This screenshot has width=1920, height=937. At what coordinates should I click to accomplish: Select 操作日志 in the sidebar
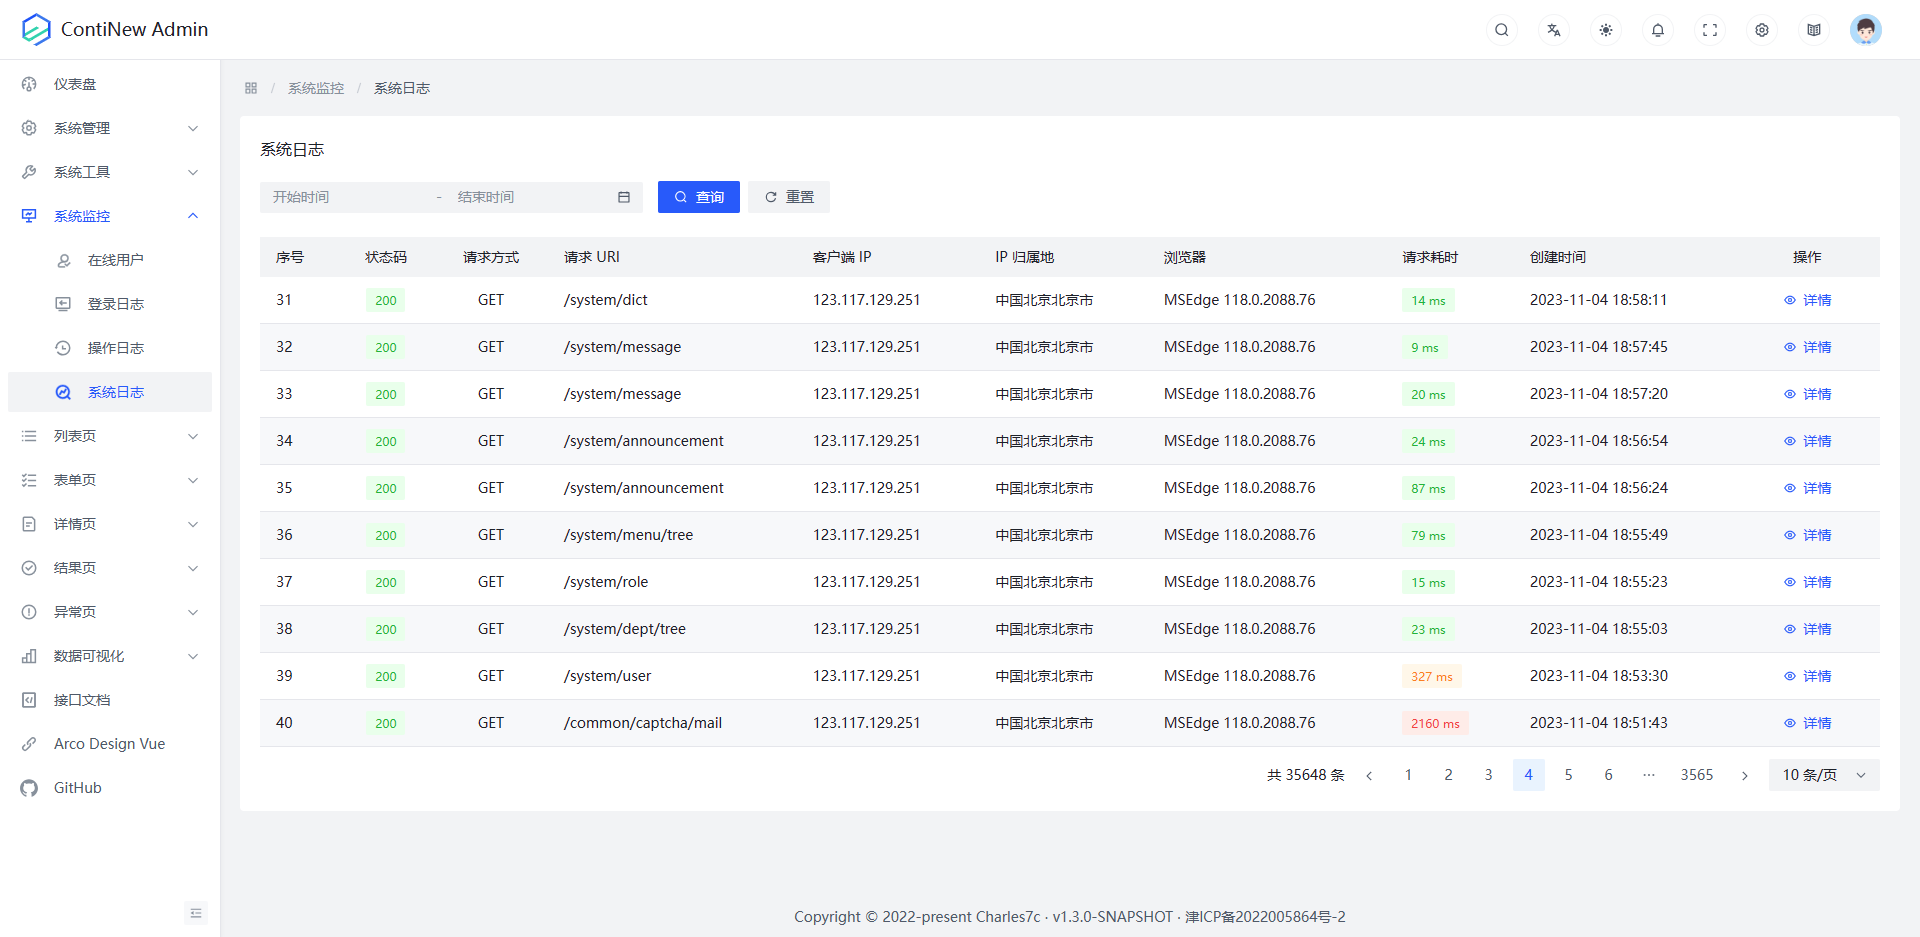115,348
